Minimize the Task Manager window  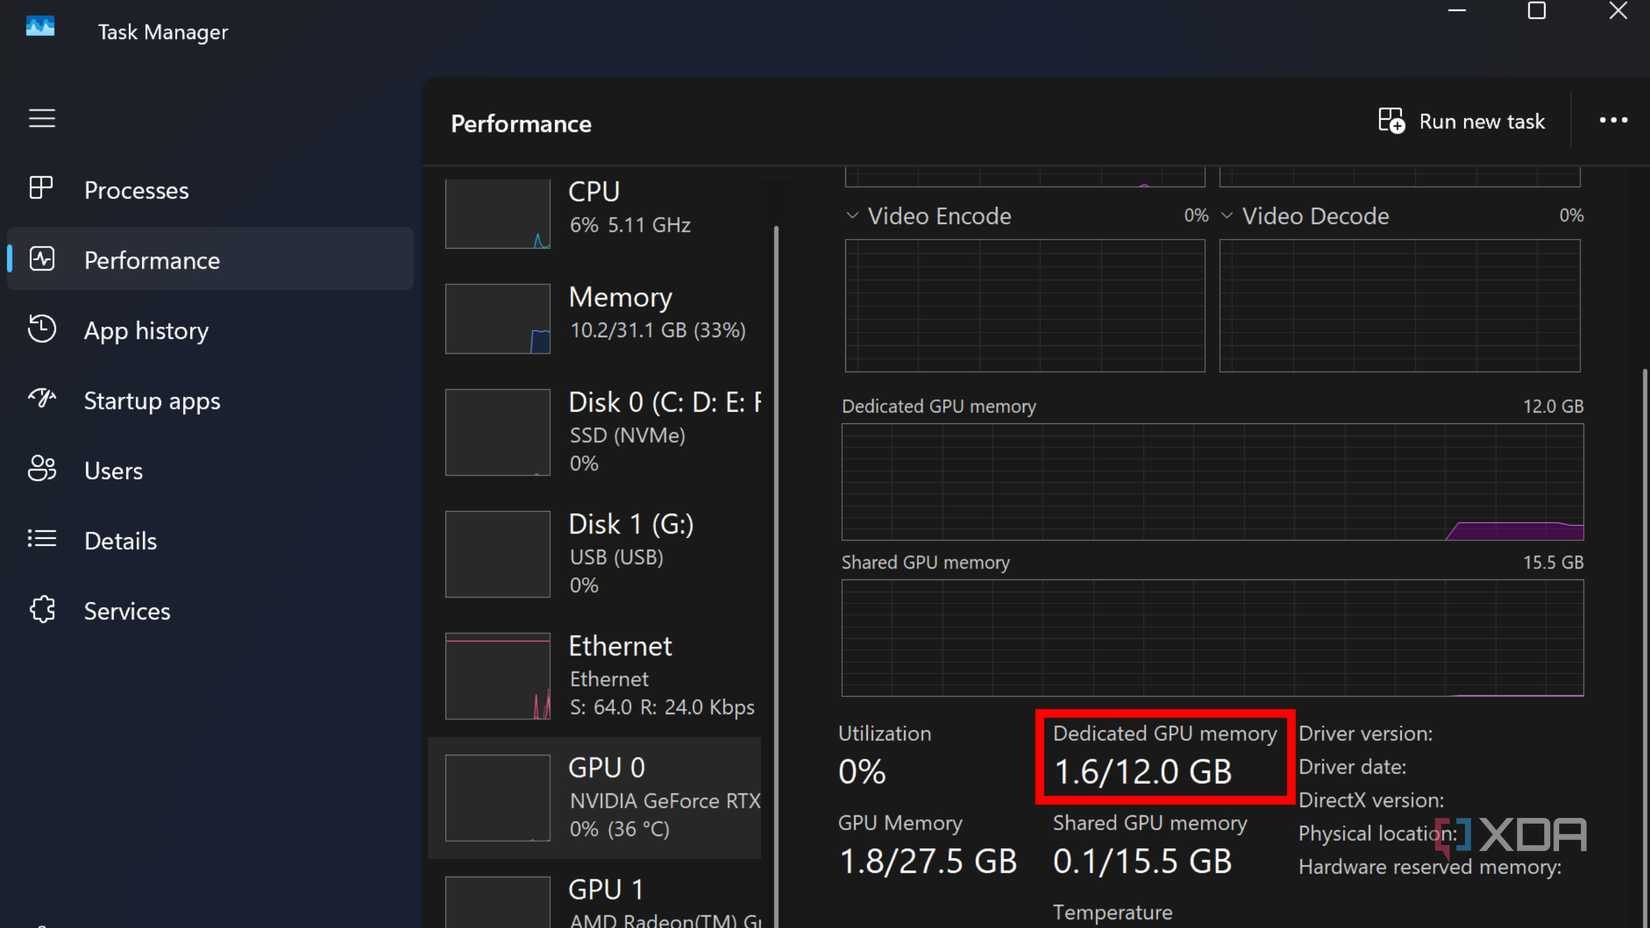tap(1457, 11)
